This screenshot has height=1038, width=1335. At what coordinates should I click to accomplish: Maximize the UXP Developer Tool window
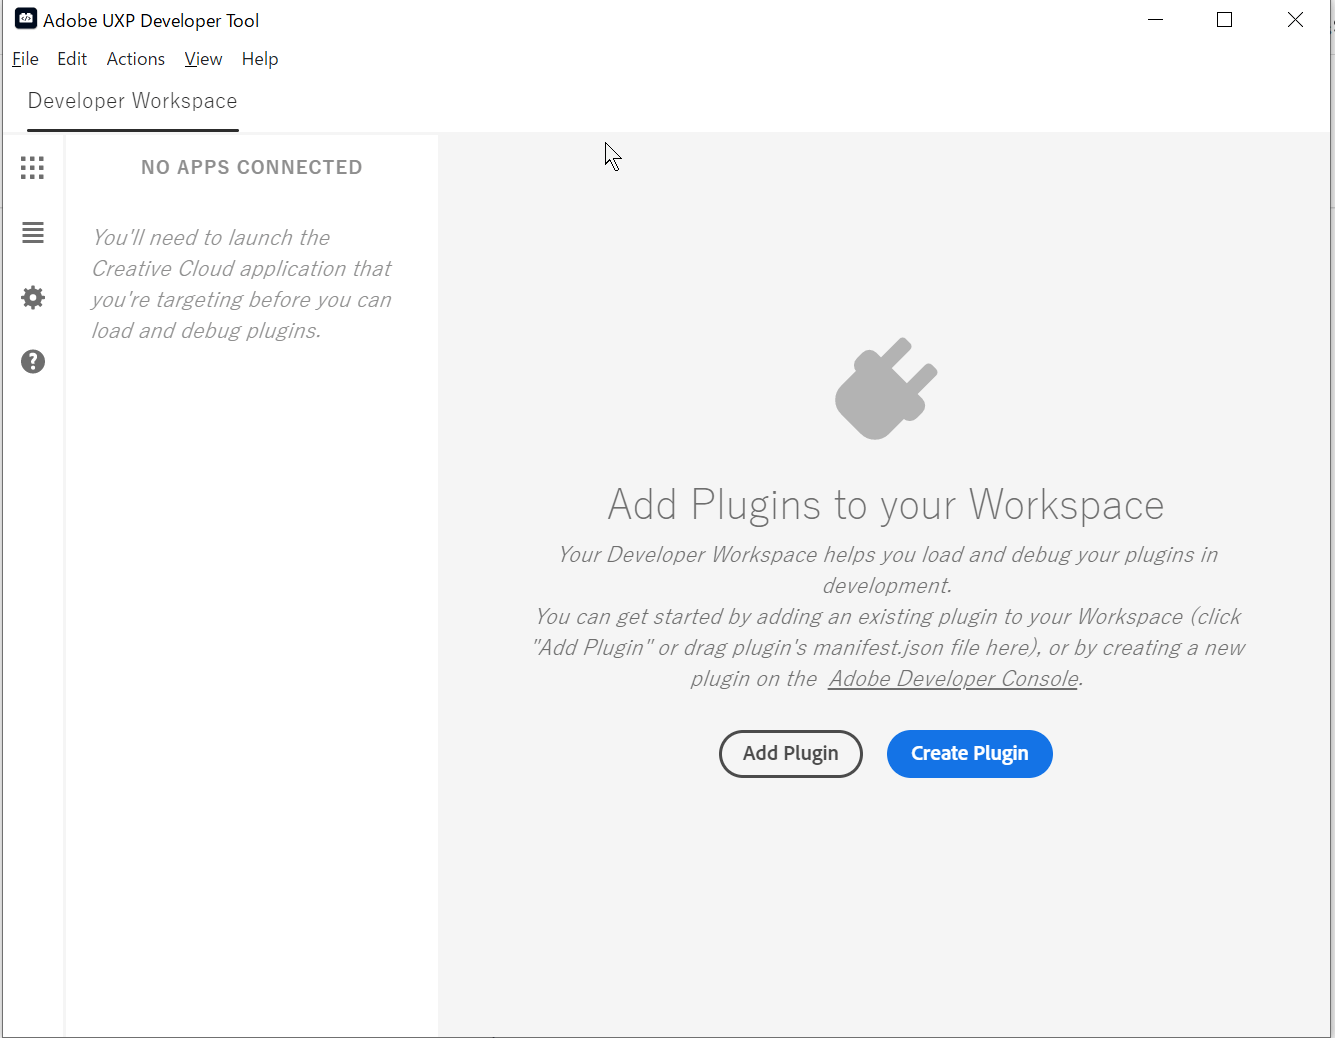tap(1224, 20)
